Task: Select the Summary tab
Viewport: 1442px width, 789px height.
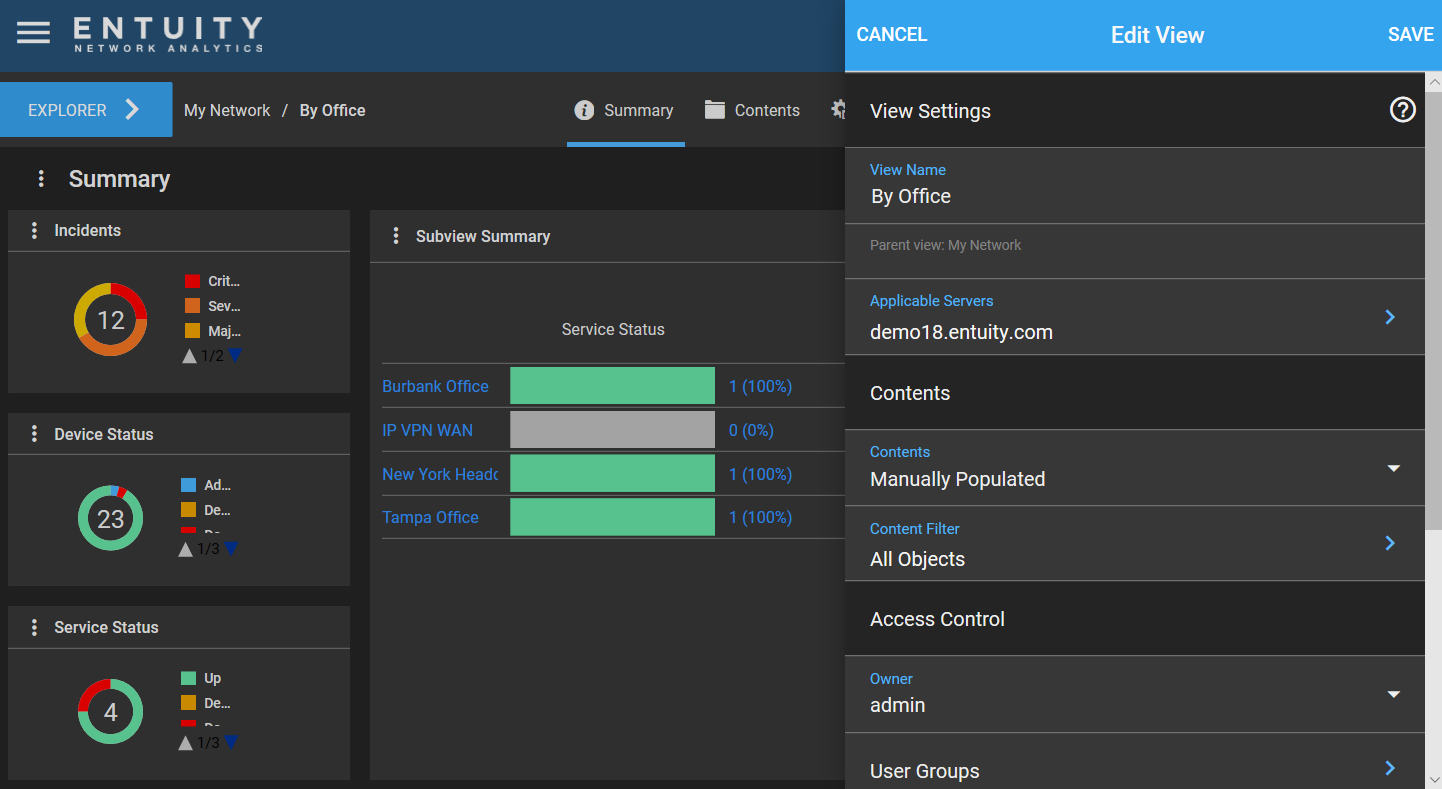Action: [625, 110]
